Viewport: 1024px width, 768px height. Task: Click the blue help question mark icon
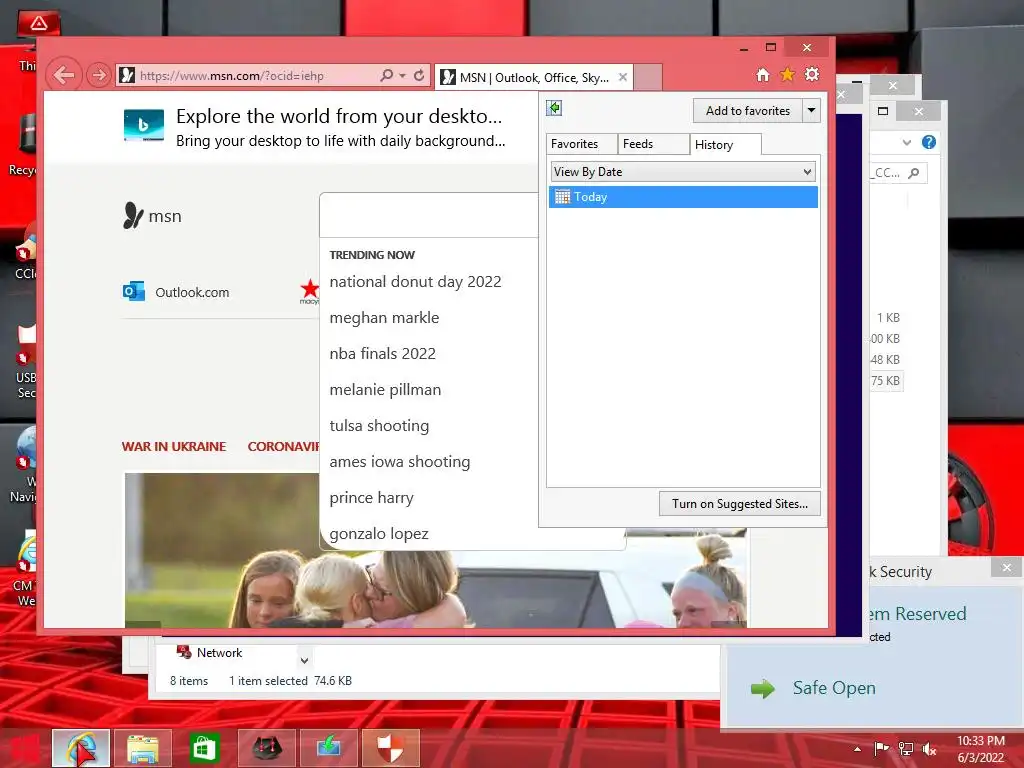(929, 142)
